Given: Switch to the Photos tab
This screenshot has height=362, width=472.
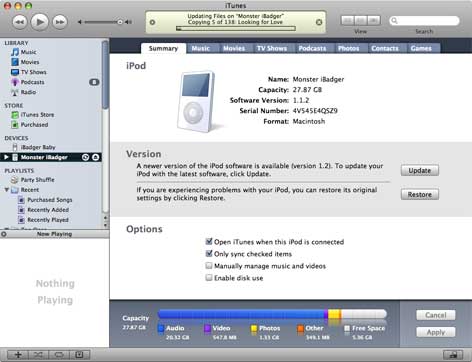Looking at the screenshot, I should [x=349, y=48].
